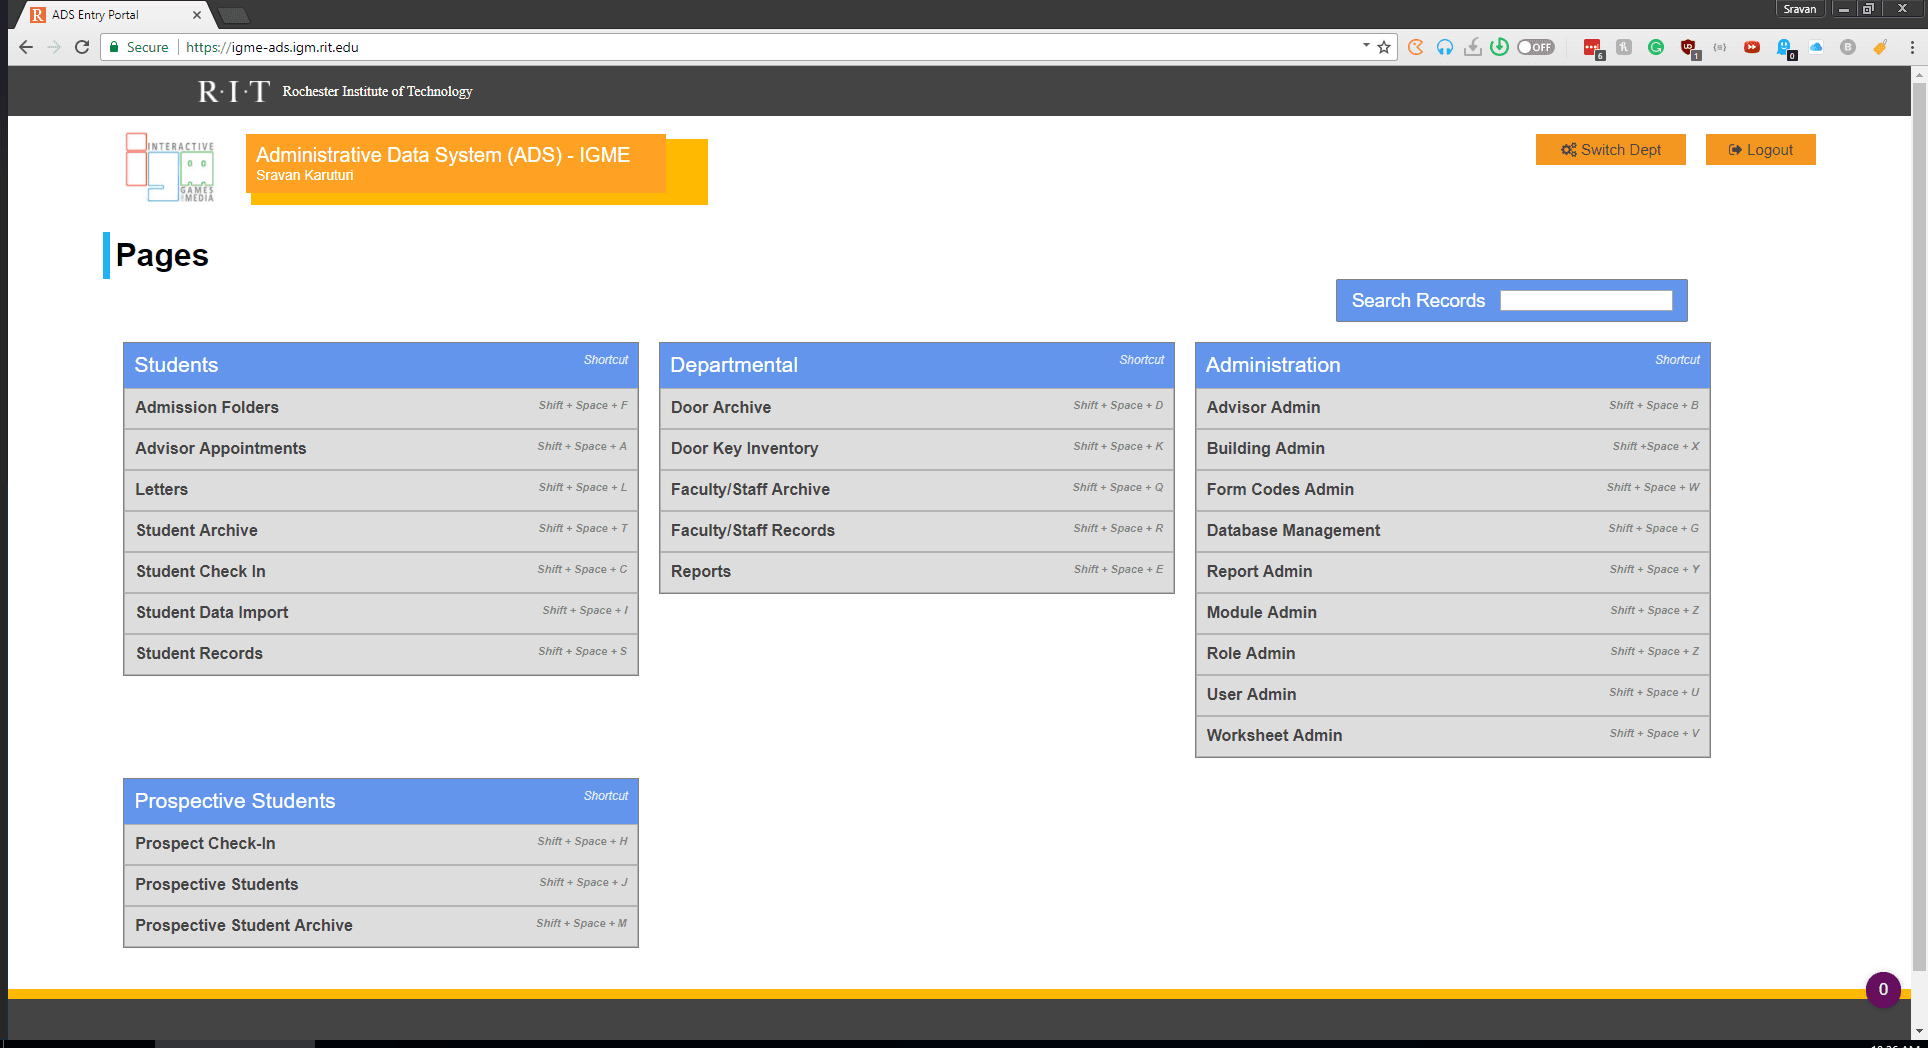Click the red fast-forward extension icon
1928x1048 pixels.
(1752, 47)
